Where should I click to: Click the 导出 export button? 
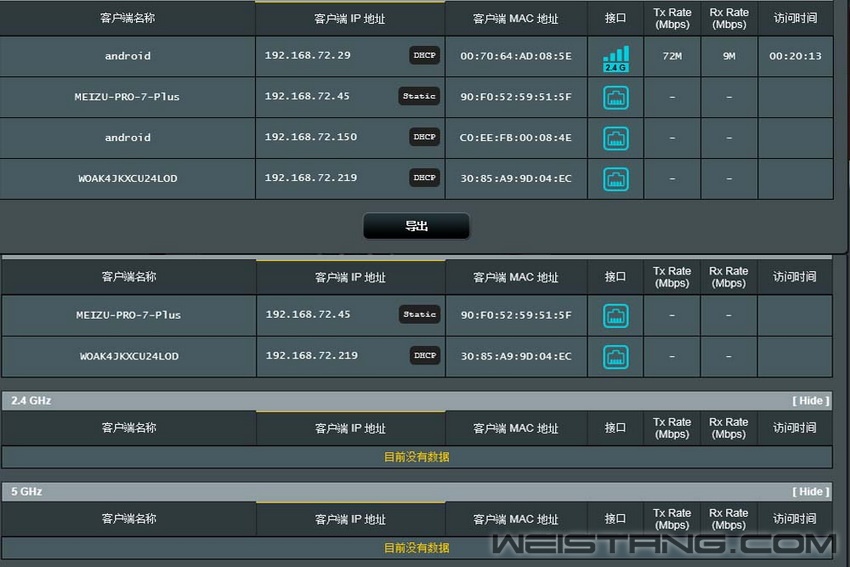click(x=416, y=227)
